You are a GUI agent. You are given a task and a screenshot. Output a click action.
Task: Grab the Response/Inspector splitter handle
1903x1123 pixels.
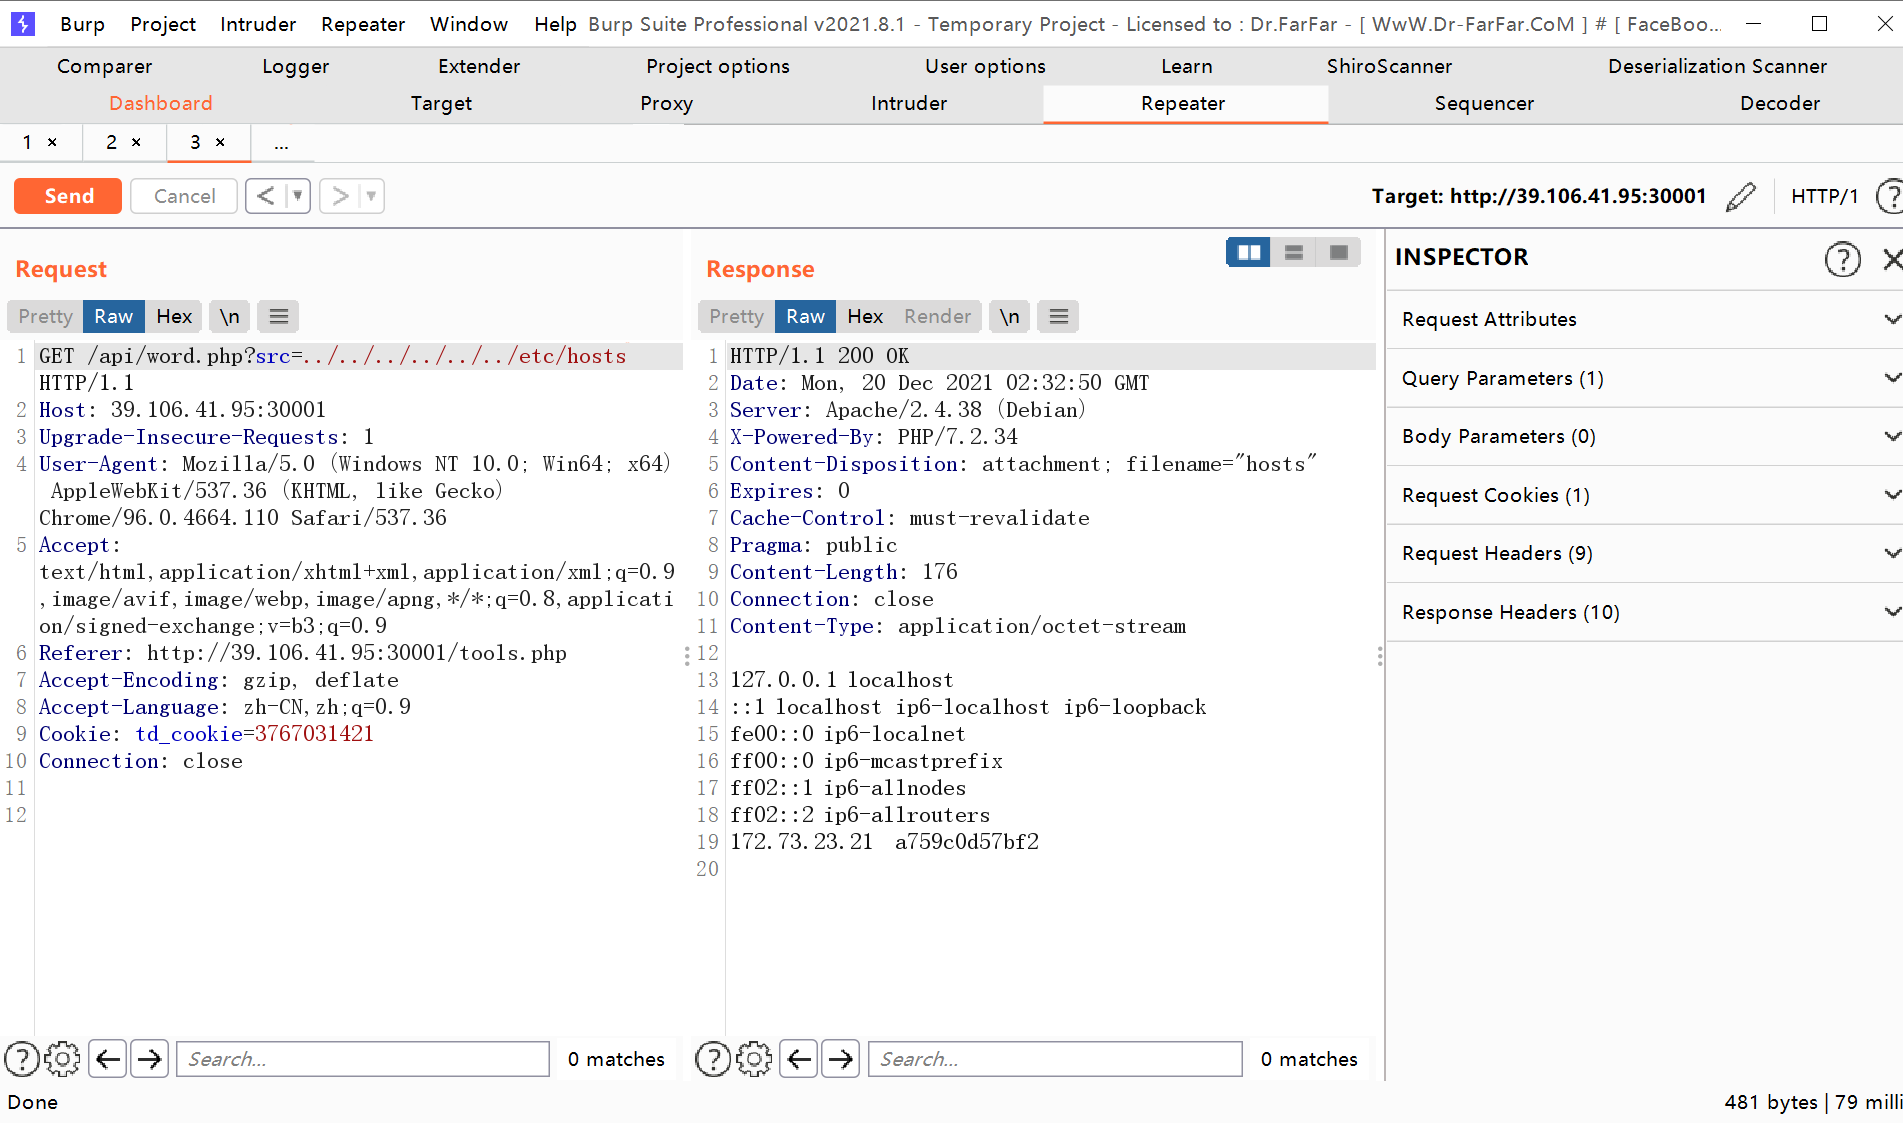[x=1380, y=656]
